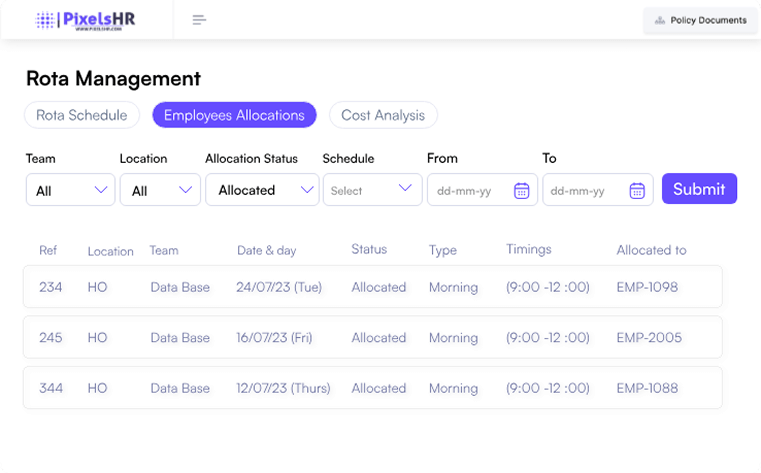The image size is (761, 473).
Task: Toggle the hamburger menu icon
Action: 199,20
